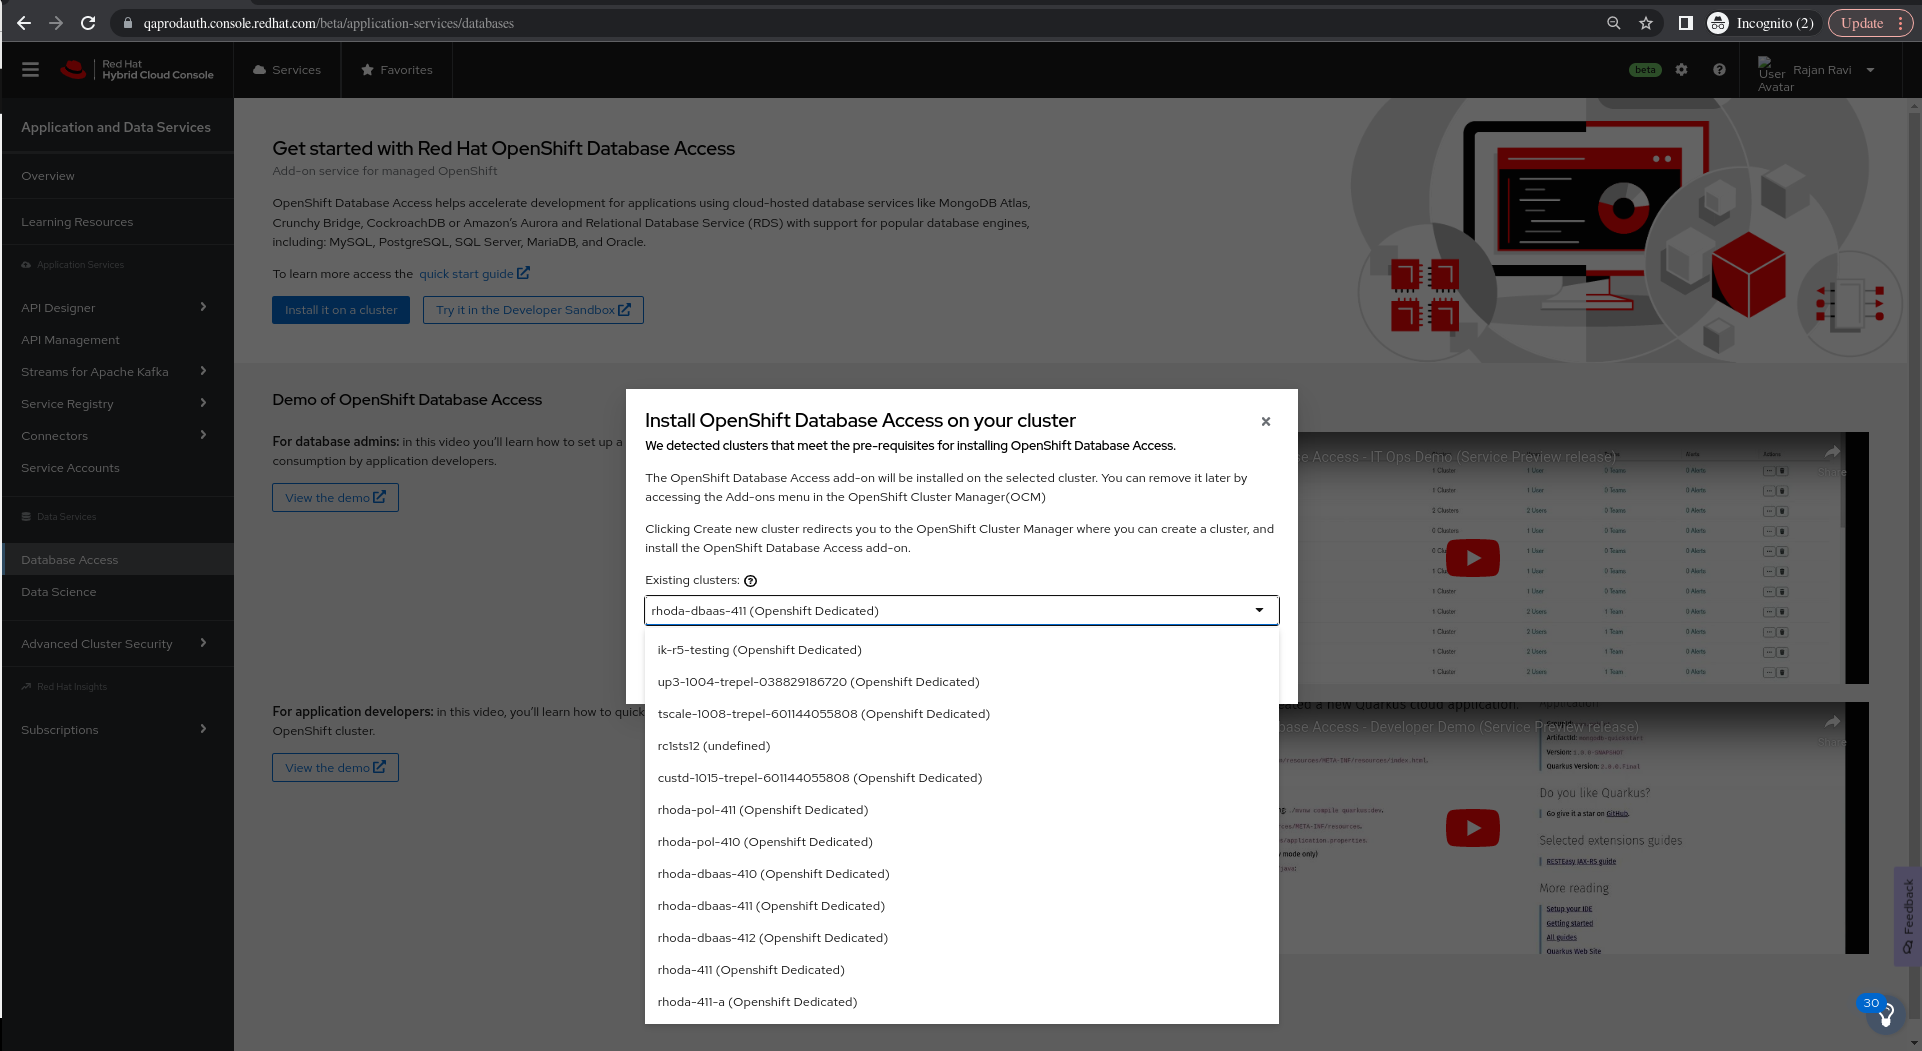Open browser zoom magnifier icon
Image resolution: width=1922 pixels, height=1051 pixels.
1613,23
